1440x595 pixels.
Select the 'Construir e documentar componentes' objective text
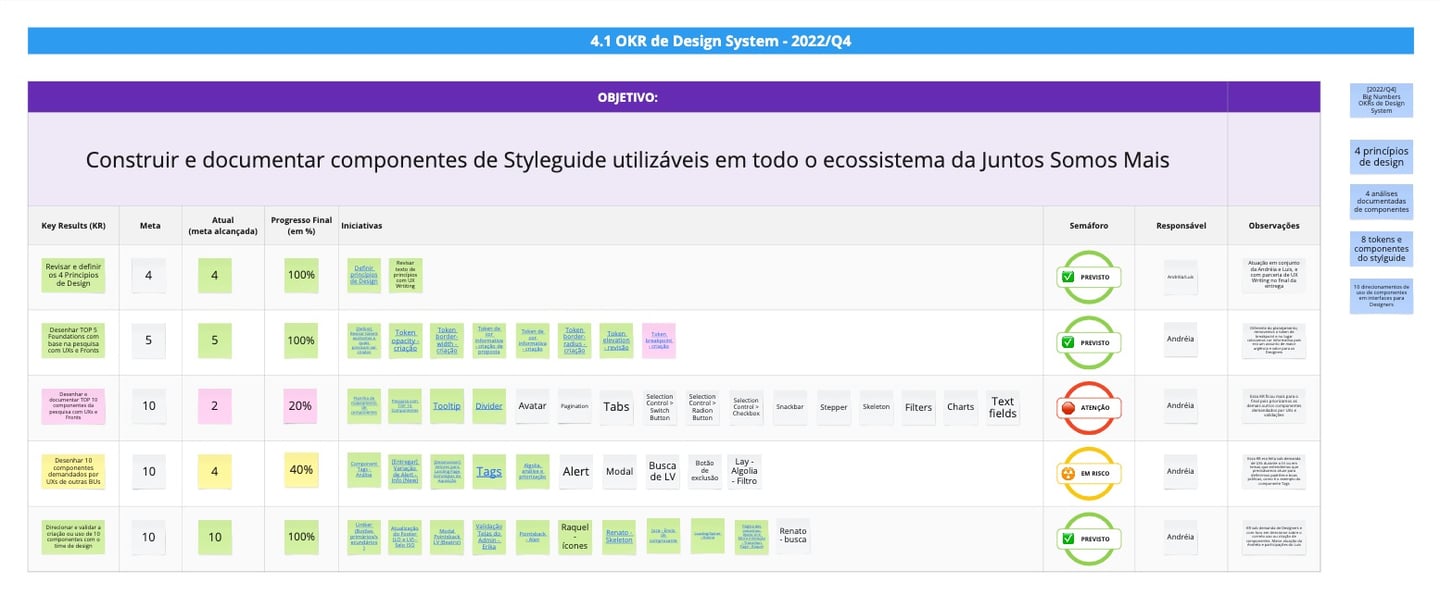pyautogui.click(x=627, y=160)
